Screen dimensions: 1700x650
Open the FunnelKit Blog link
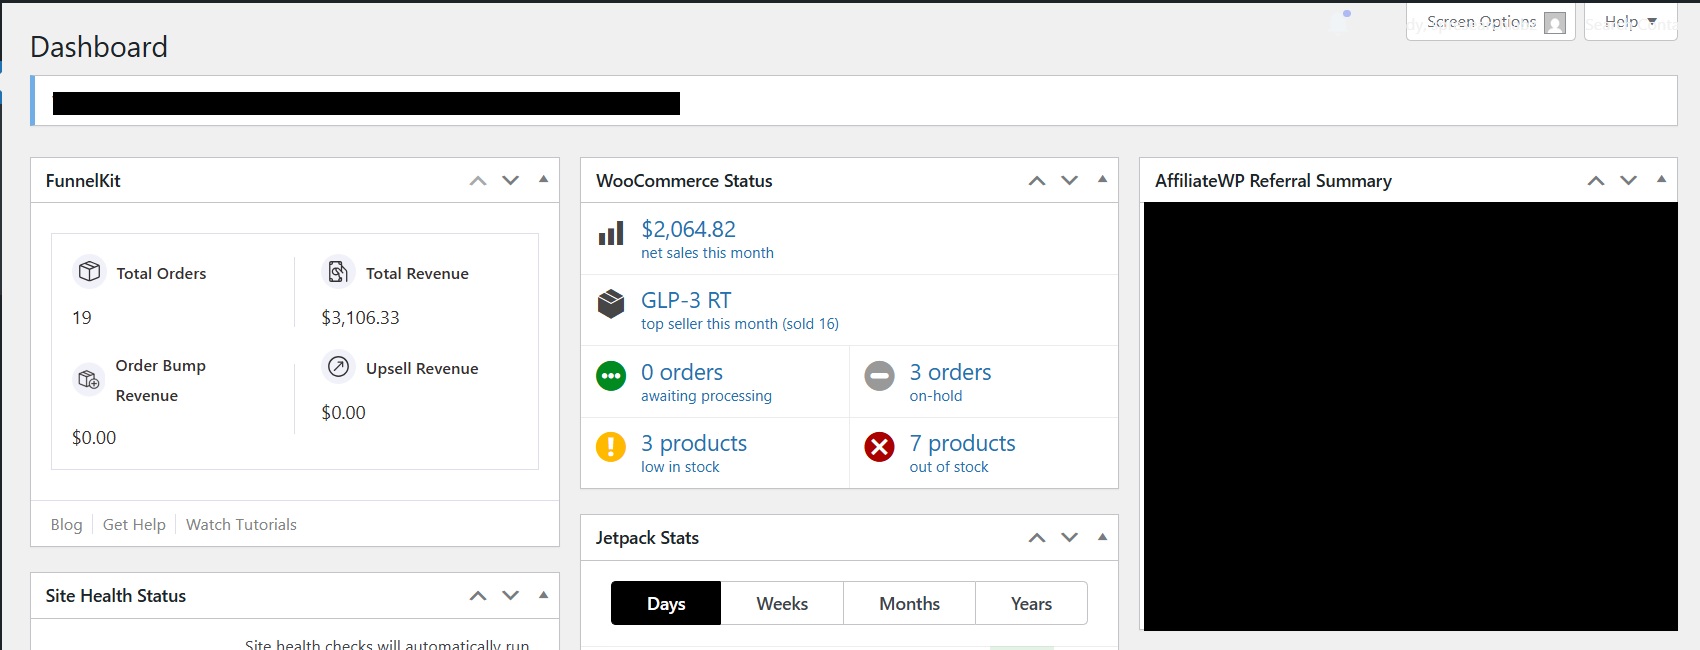pyautogui.click(x=66, y=525)
